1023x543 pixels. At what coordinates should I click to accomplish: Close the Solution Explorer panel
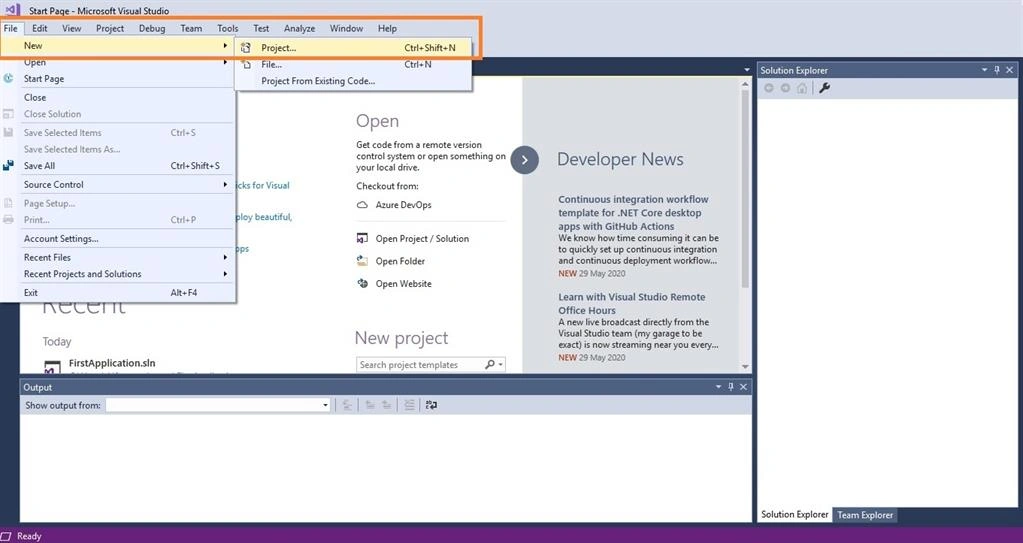(1009, 70)
